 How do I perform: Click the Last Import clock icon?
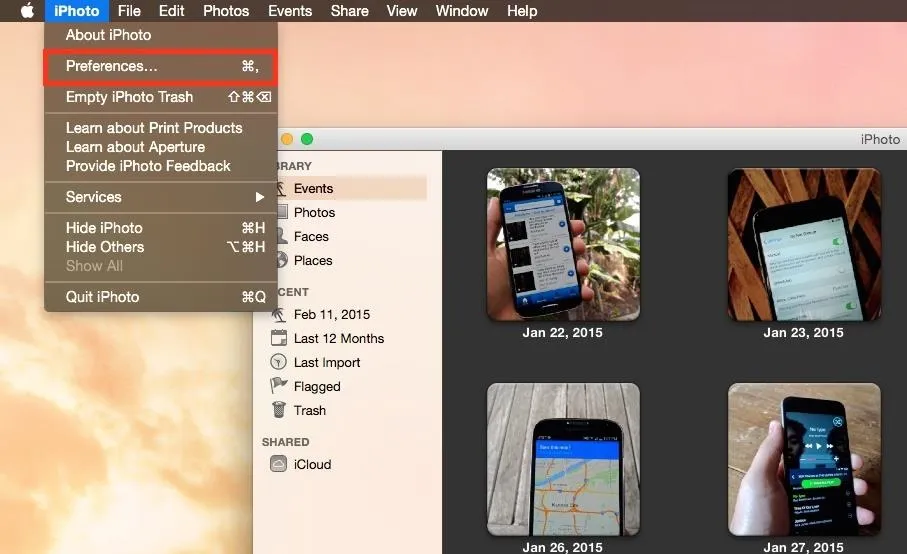click(278, 362)
